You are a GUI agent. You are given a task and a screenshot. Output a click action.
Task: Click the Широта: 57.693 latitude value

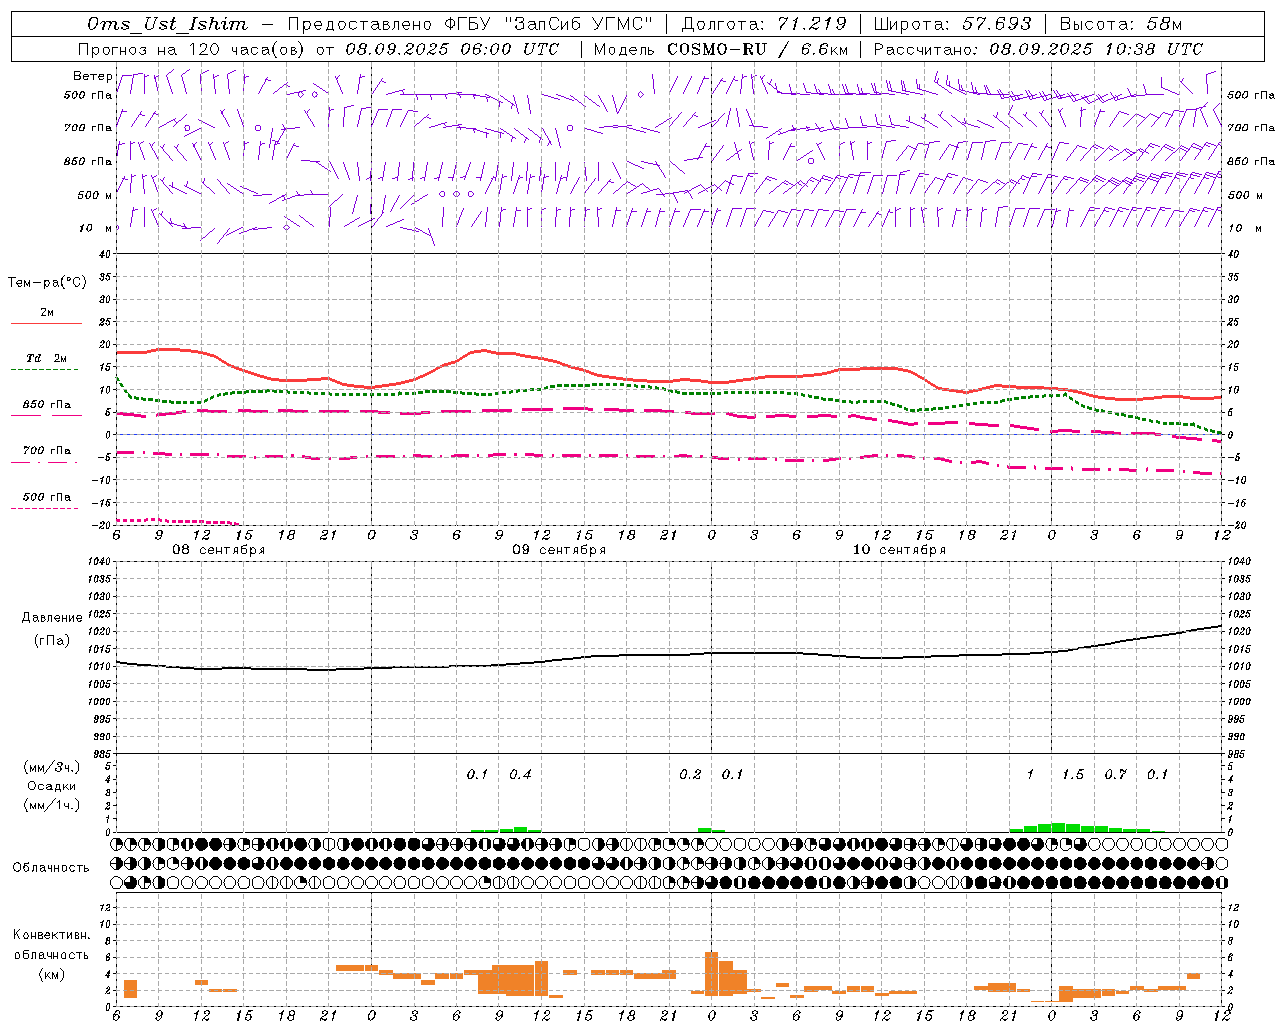(x=953, y=24)
